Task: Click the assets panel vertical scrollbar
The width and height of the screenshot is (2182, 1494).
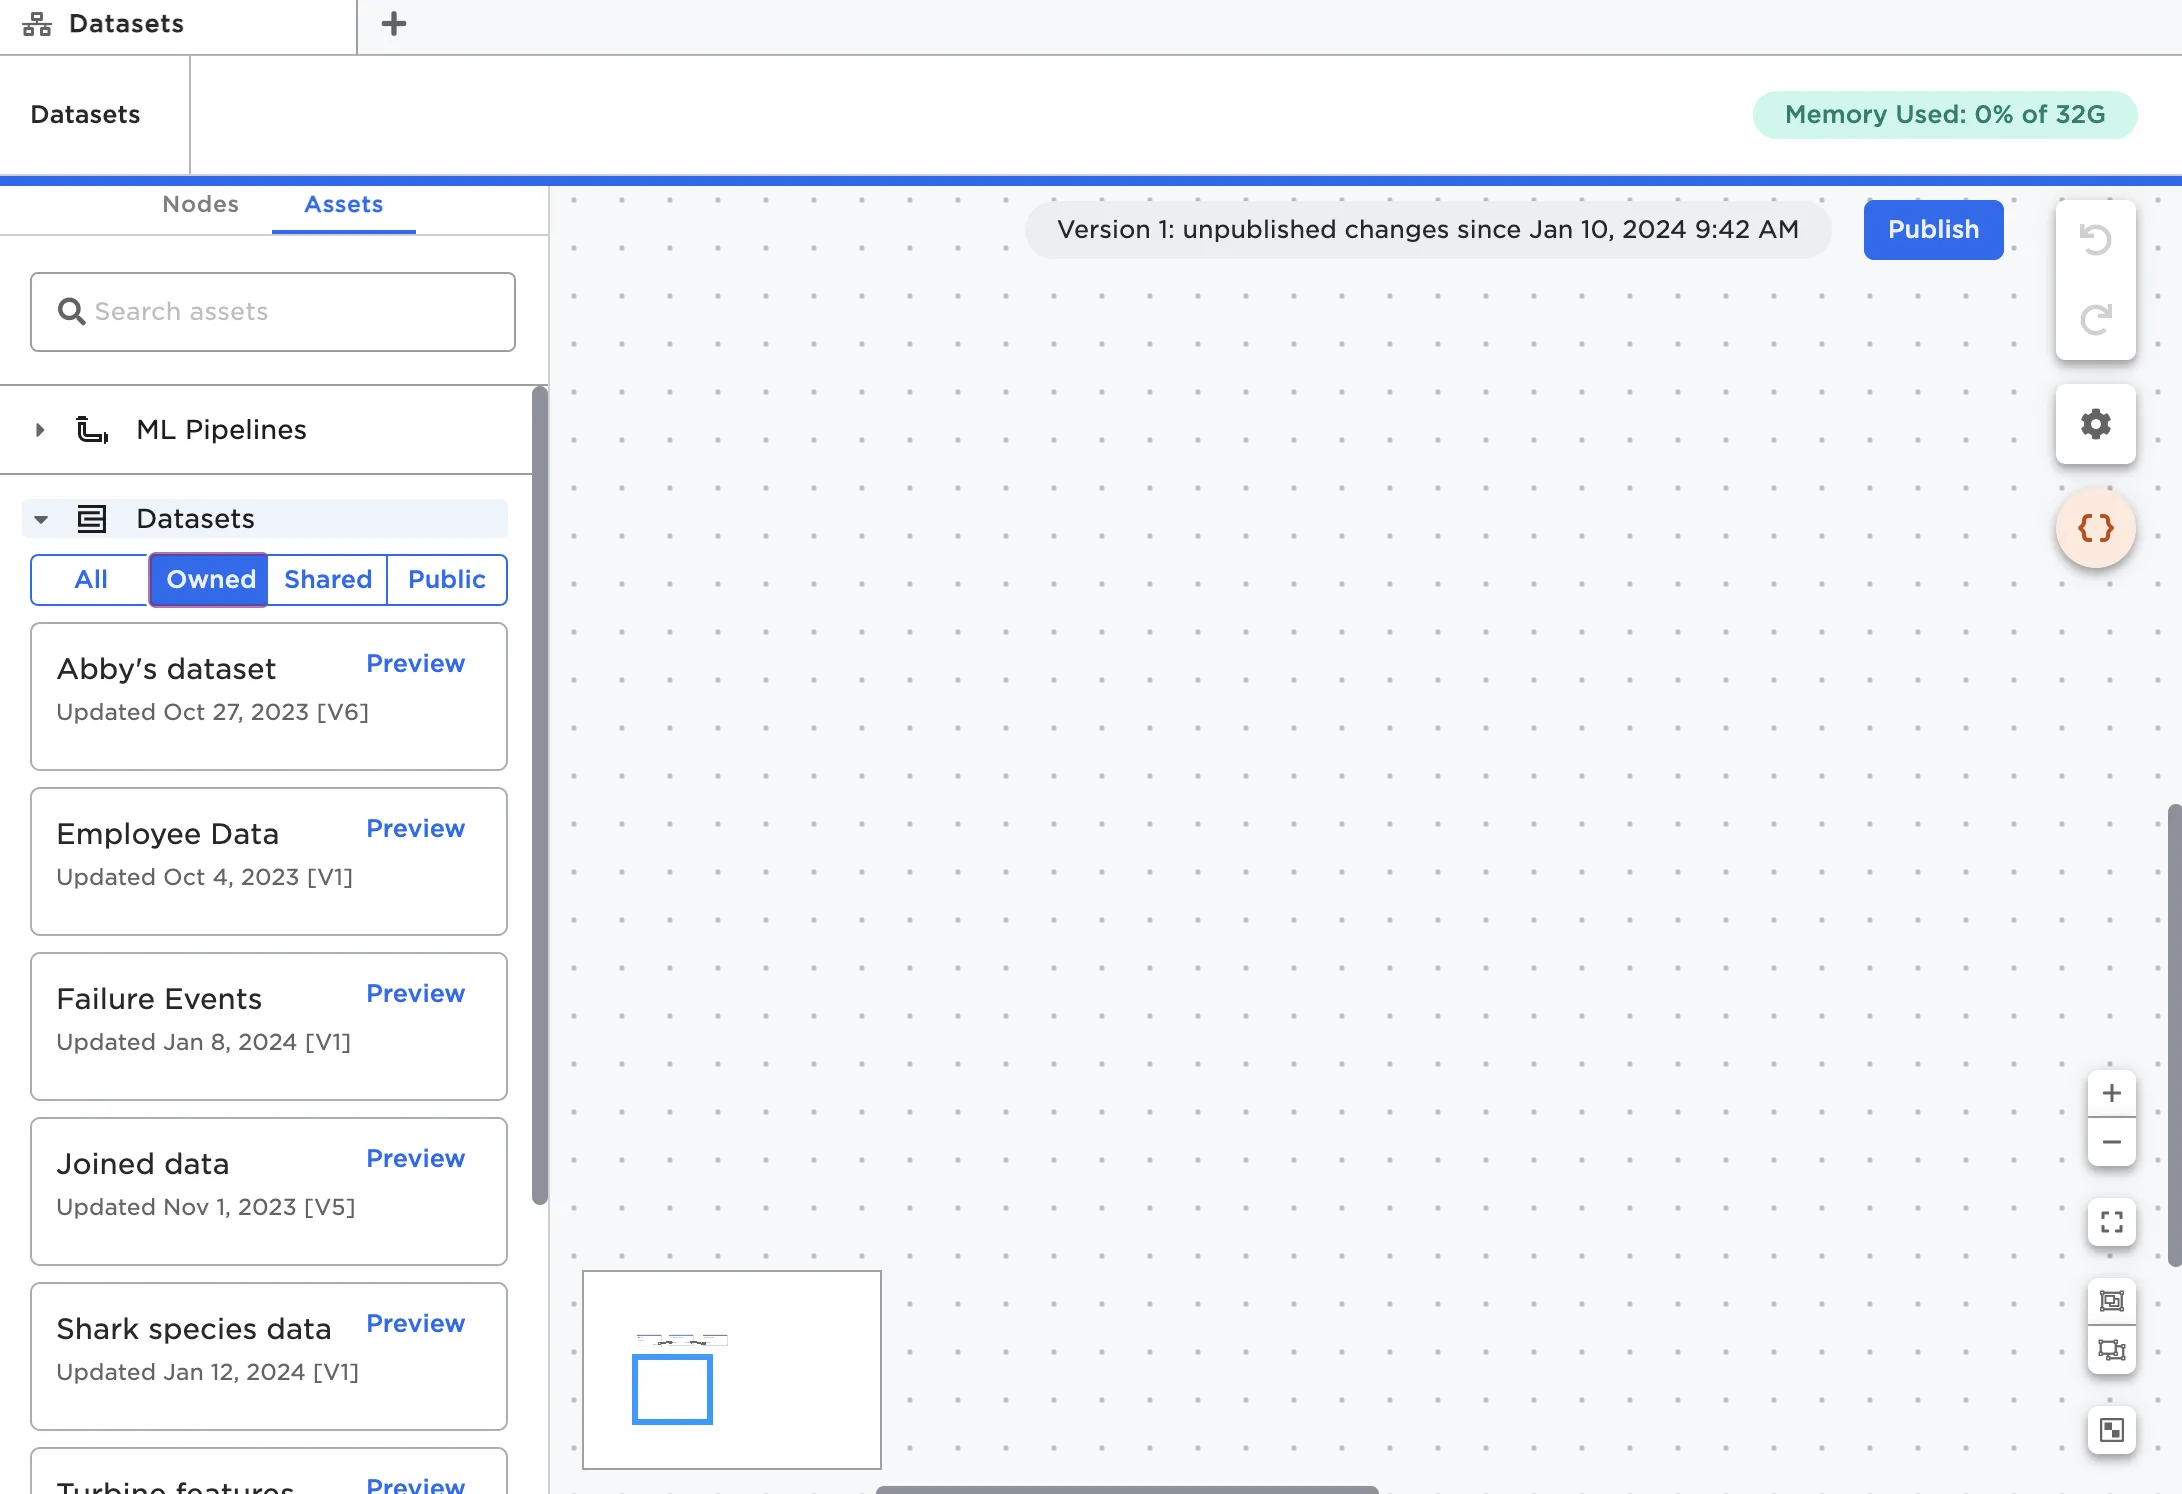Action: [540, 796]
